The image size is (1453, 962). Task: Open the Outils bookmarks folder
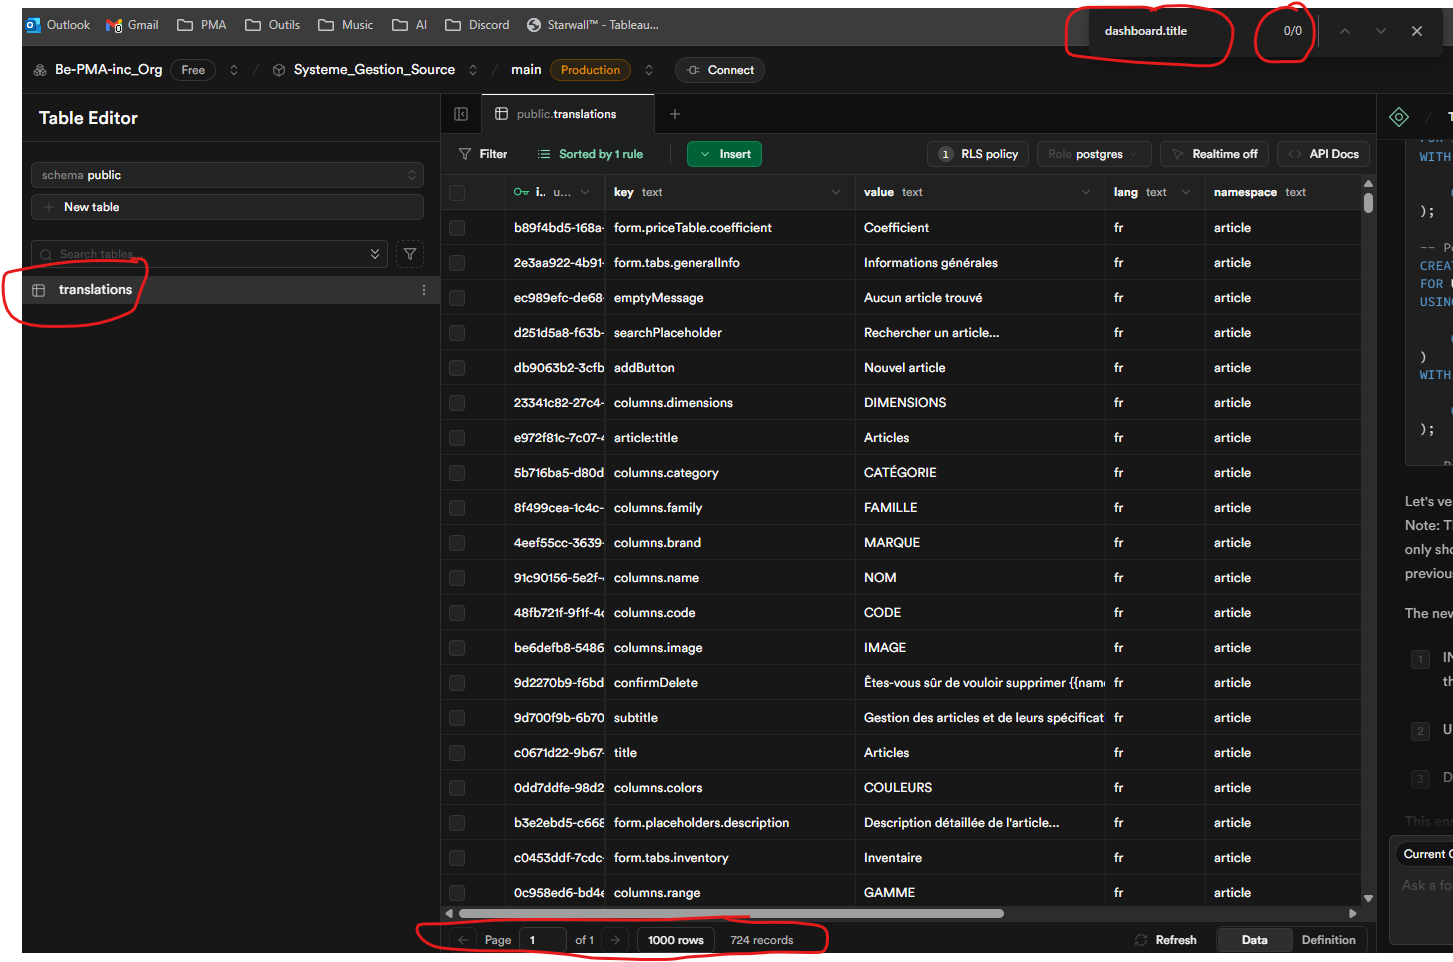tap(273, 25)
